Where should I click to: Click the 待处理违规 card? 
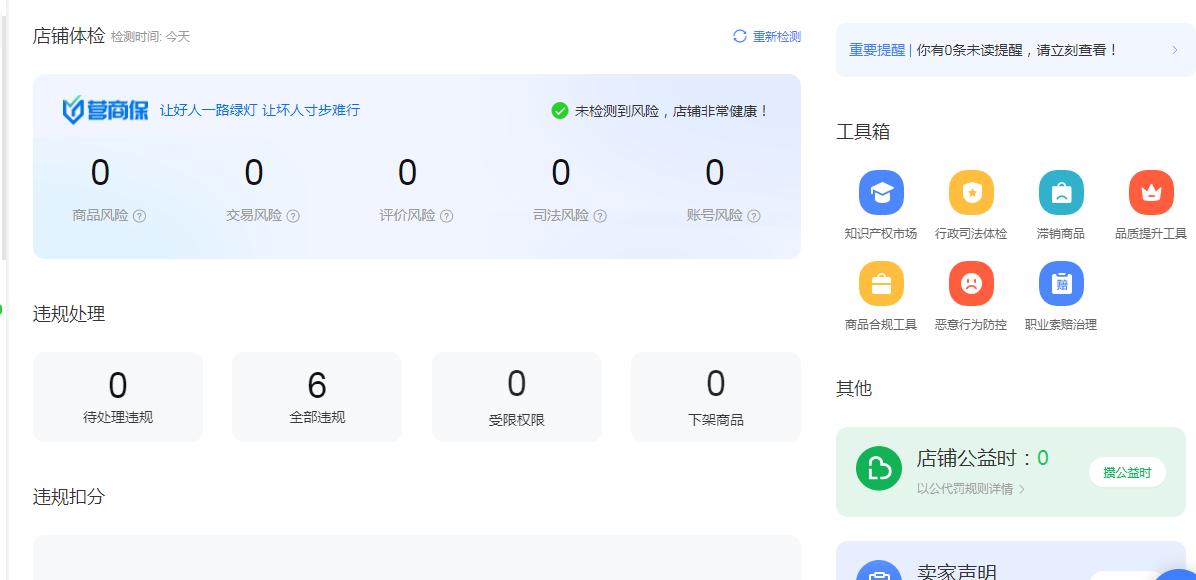point(118,395)
